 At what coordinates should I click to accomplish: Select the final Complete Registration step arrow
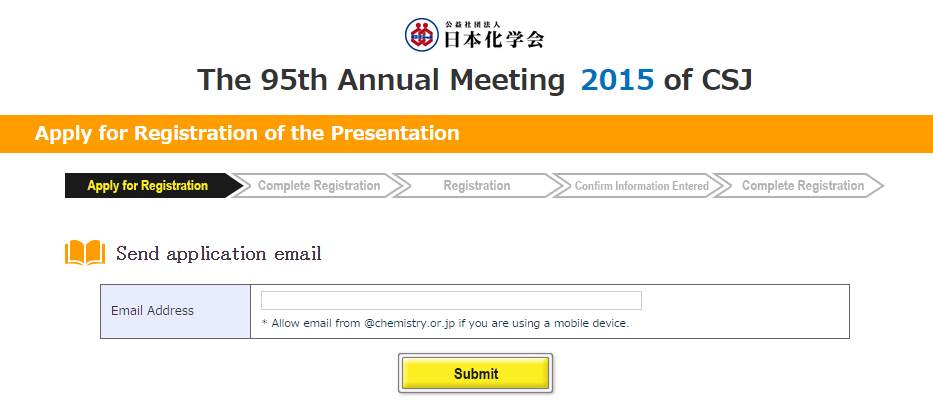tap(803, 185)
